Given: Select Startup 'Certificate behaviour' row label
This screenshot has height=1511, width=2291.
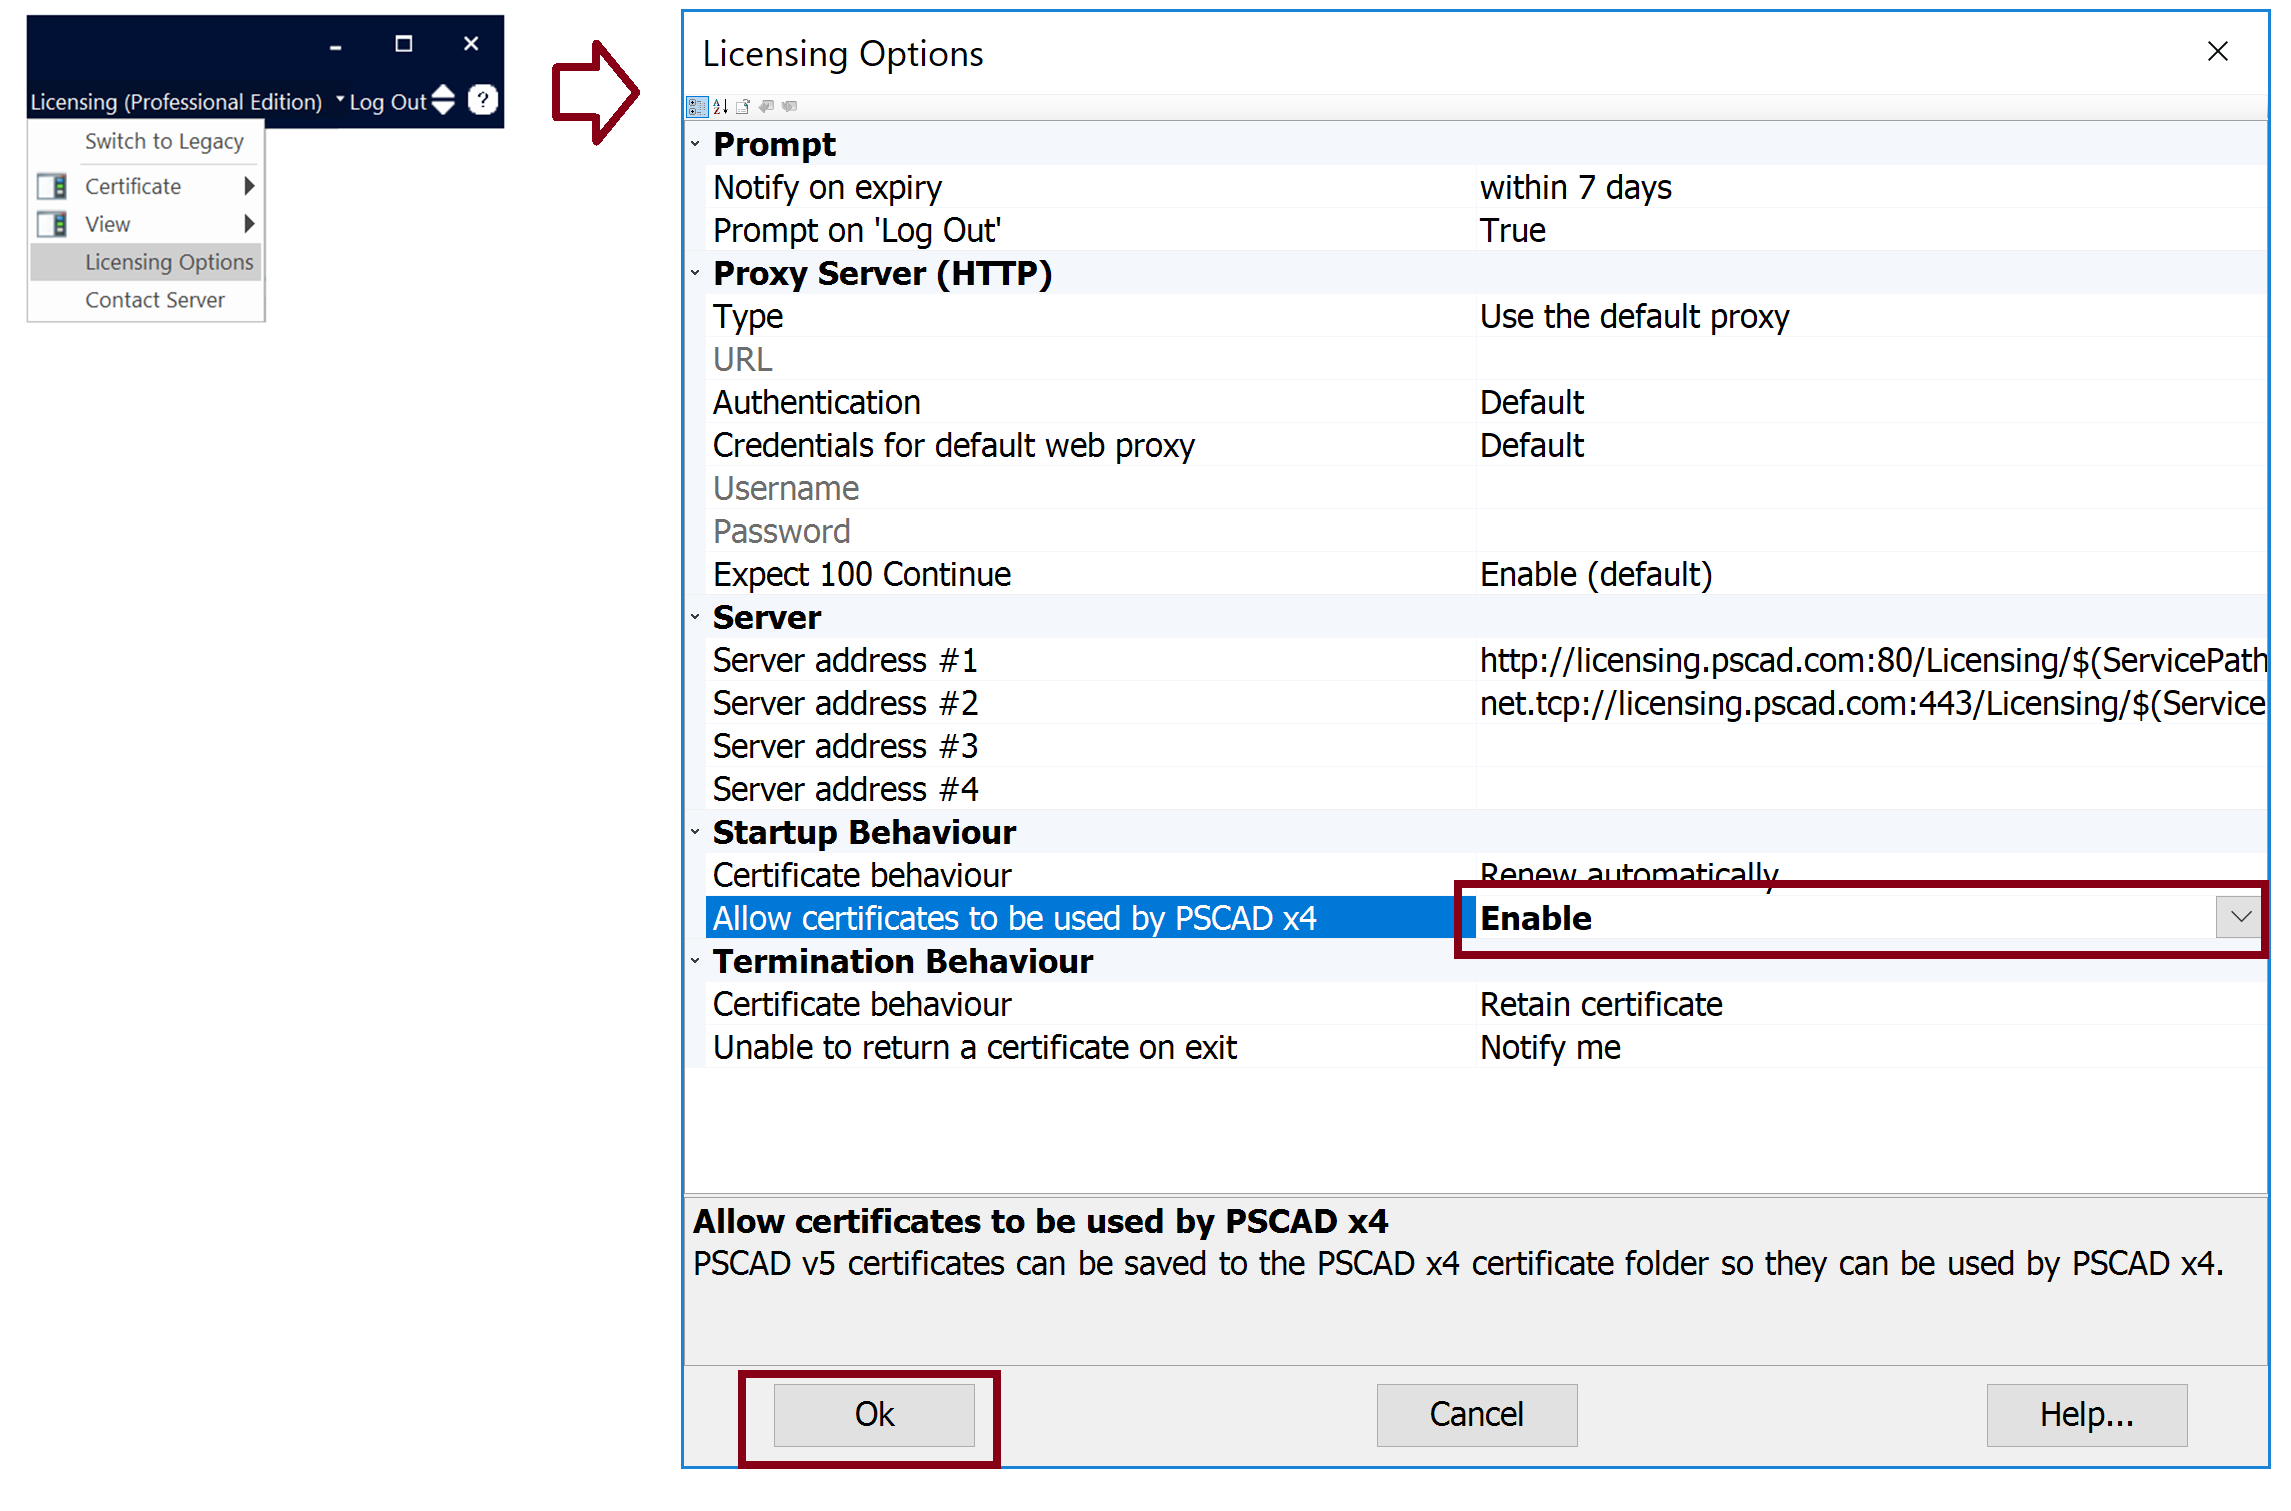Looking at the screenshot, I should [x=861, y=875].
